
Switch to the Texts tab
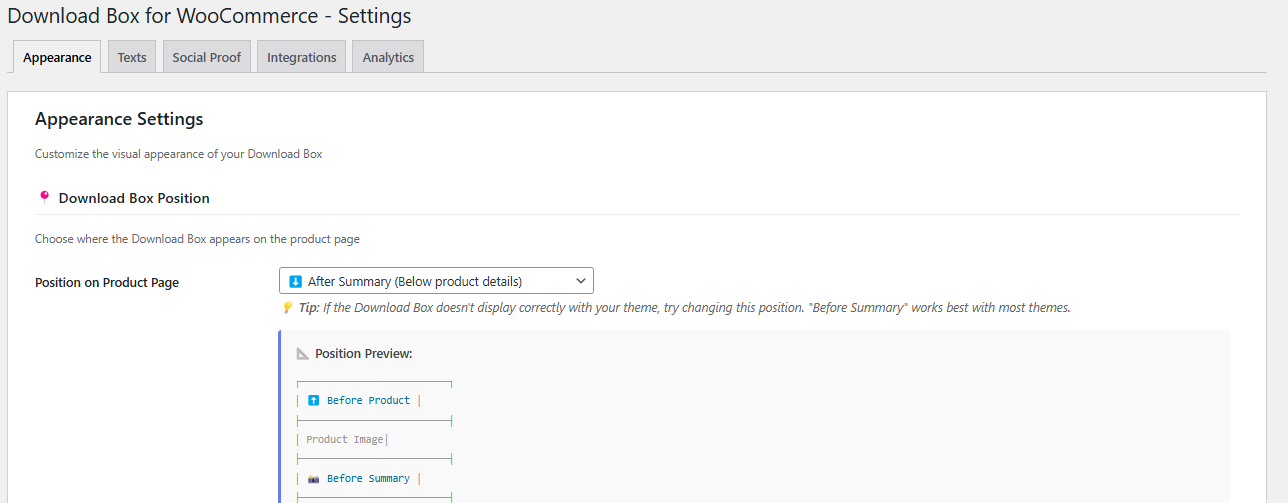pyautogui.click(x=132, y=57)
